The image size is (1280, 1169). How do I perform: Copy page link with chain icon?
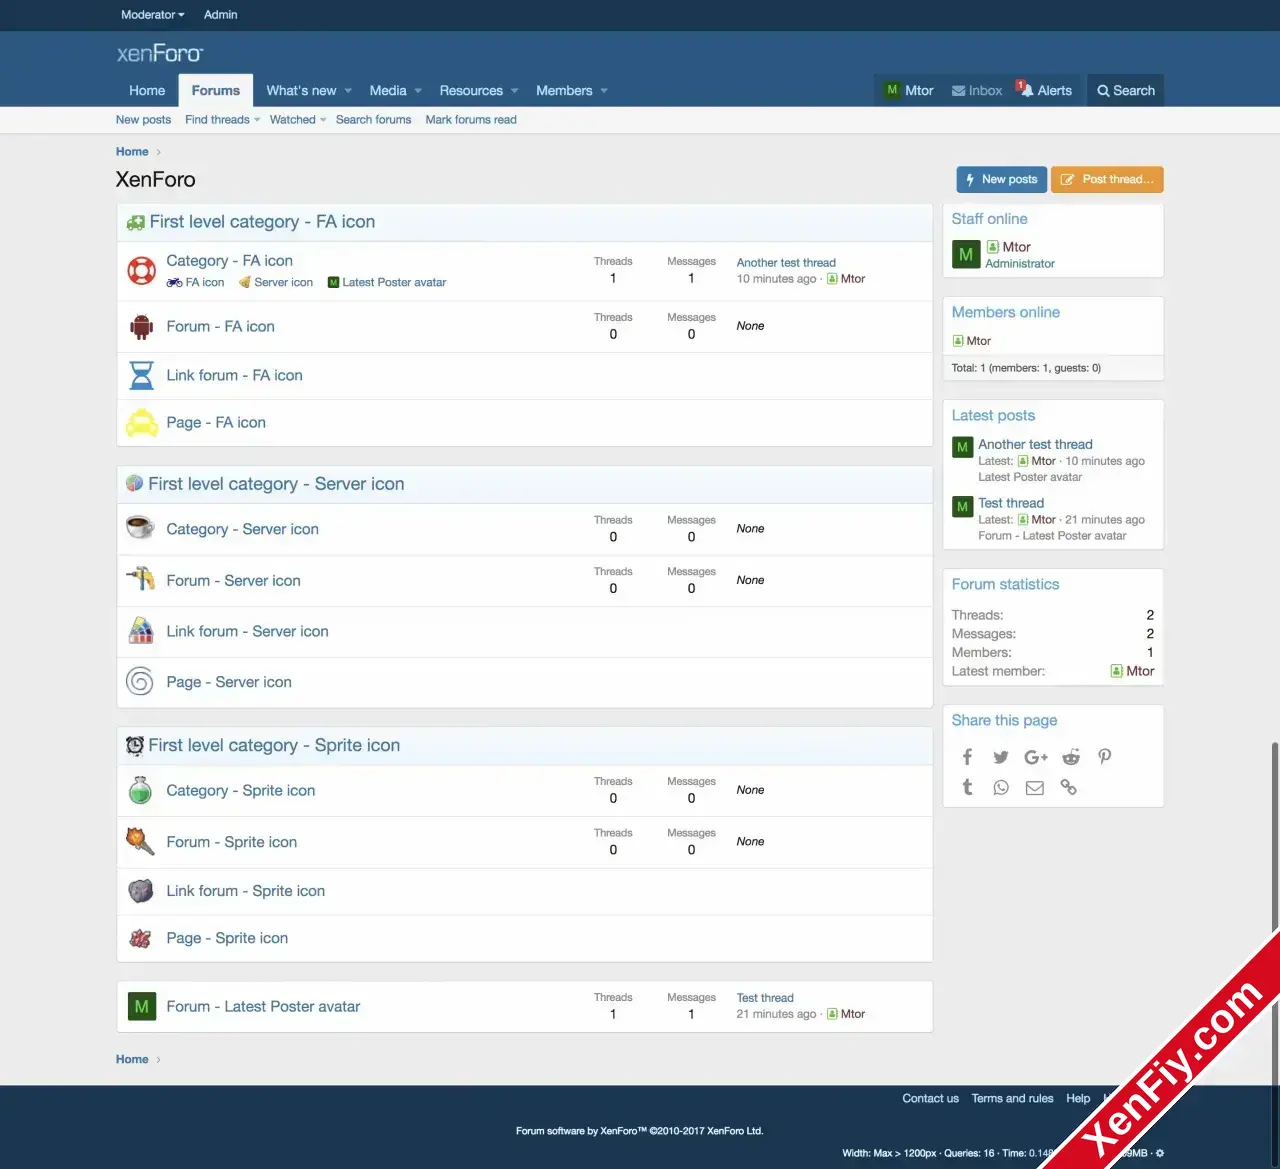click(x=1069, y=787)
